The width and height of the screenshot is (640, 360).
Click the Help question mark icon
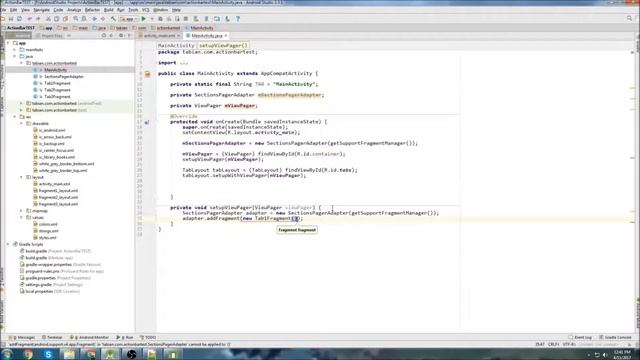click(x=238, y=19)
